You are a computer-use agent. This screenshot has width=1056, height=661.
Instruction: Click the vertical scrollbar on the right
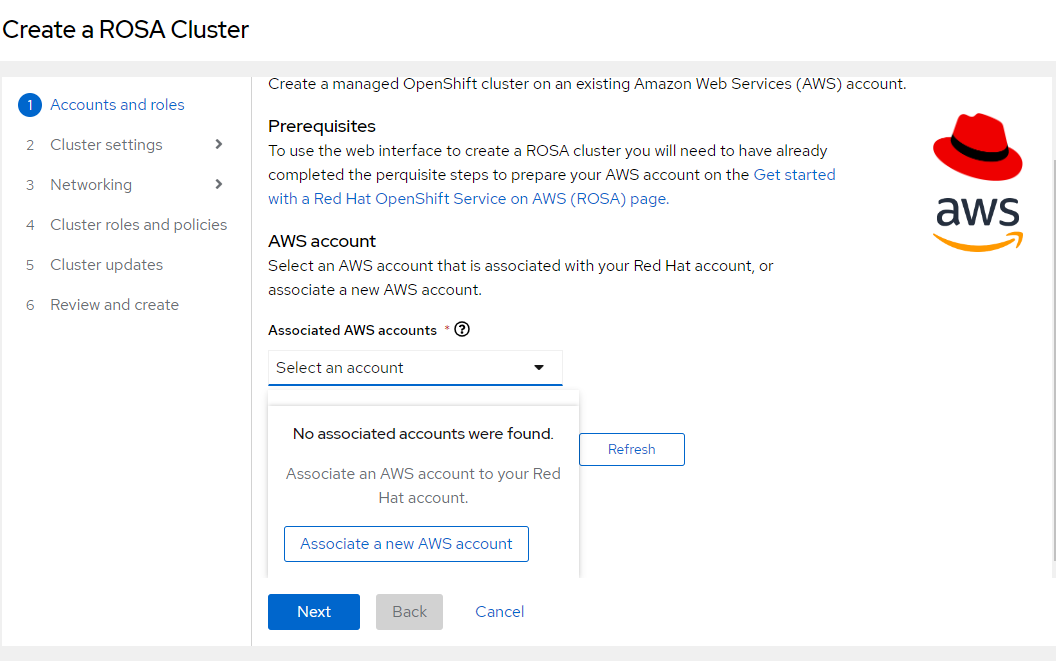(x=1052, y=360)
